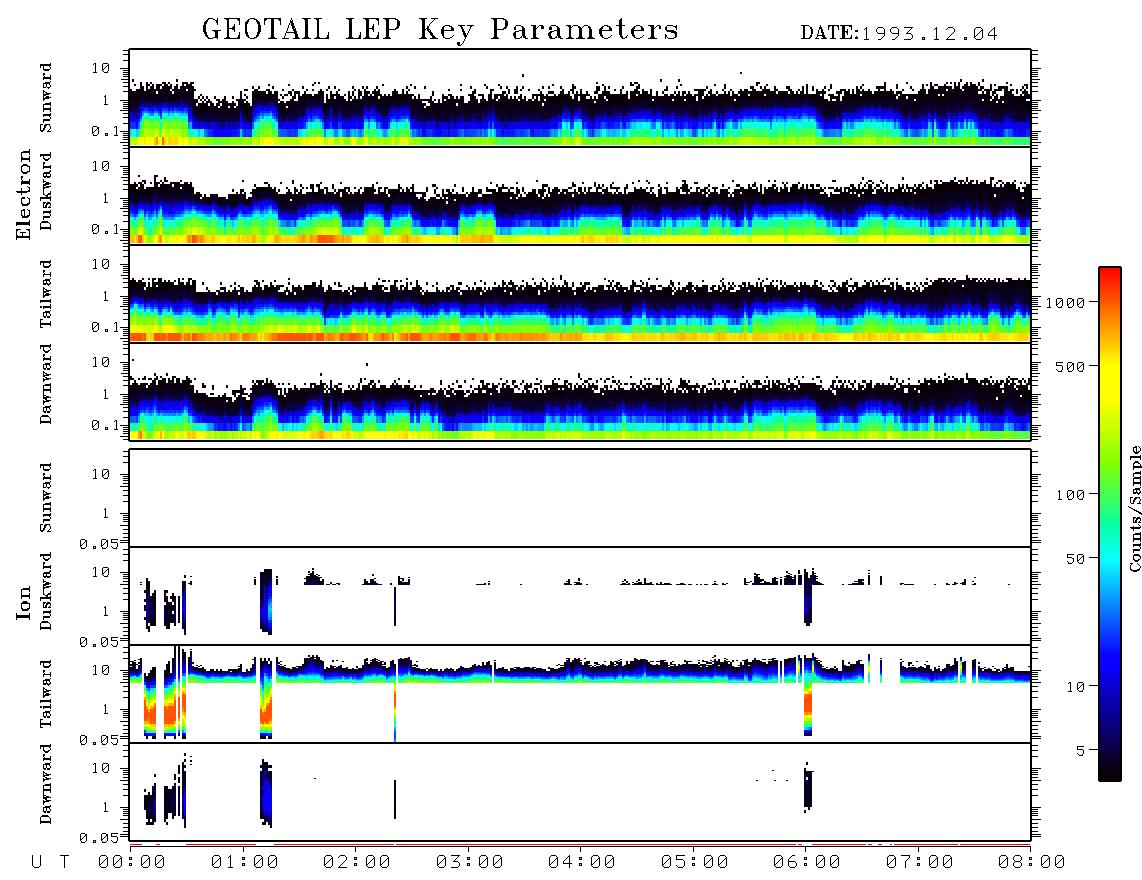Click the Ion "Tailward" panel label
Viewport: 1142px width, 880px height.
(45, 694)
